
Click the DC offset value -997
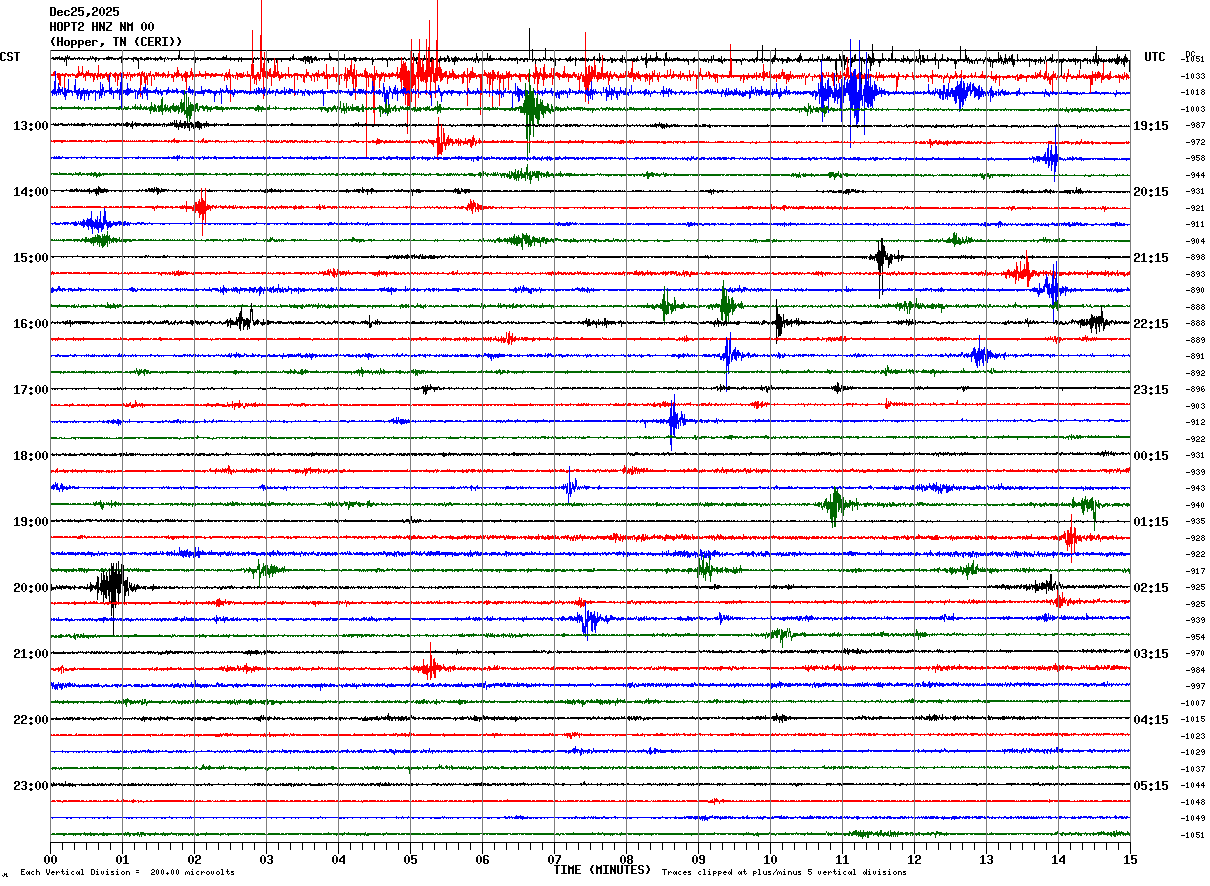coord(1195,686)
